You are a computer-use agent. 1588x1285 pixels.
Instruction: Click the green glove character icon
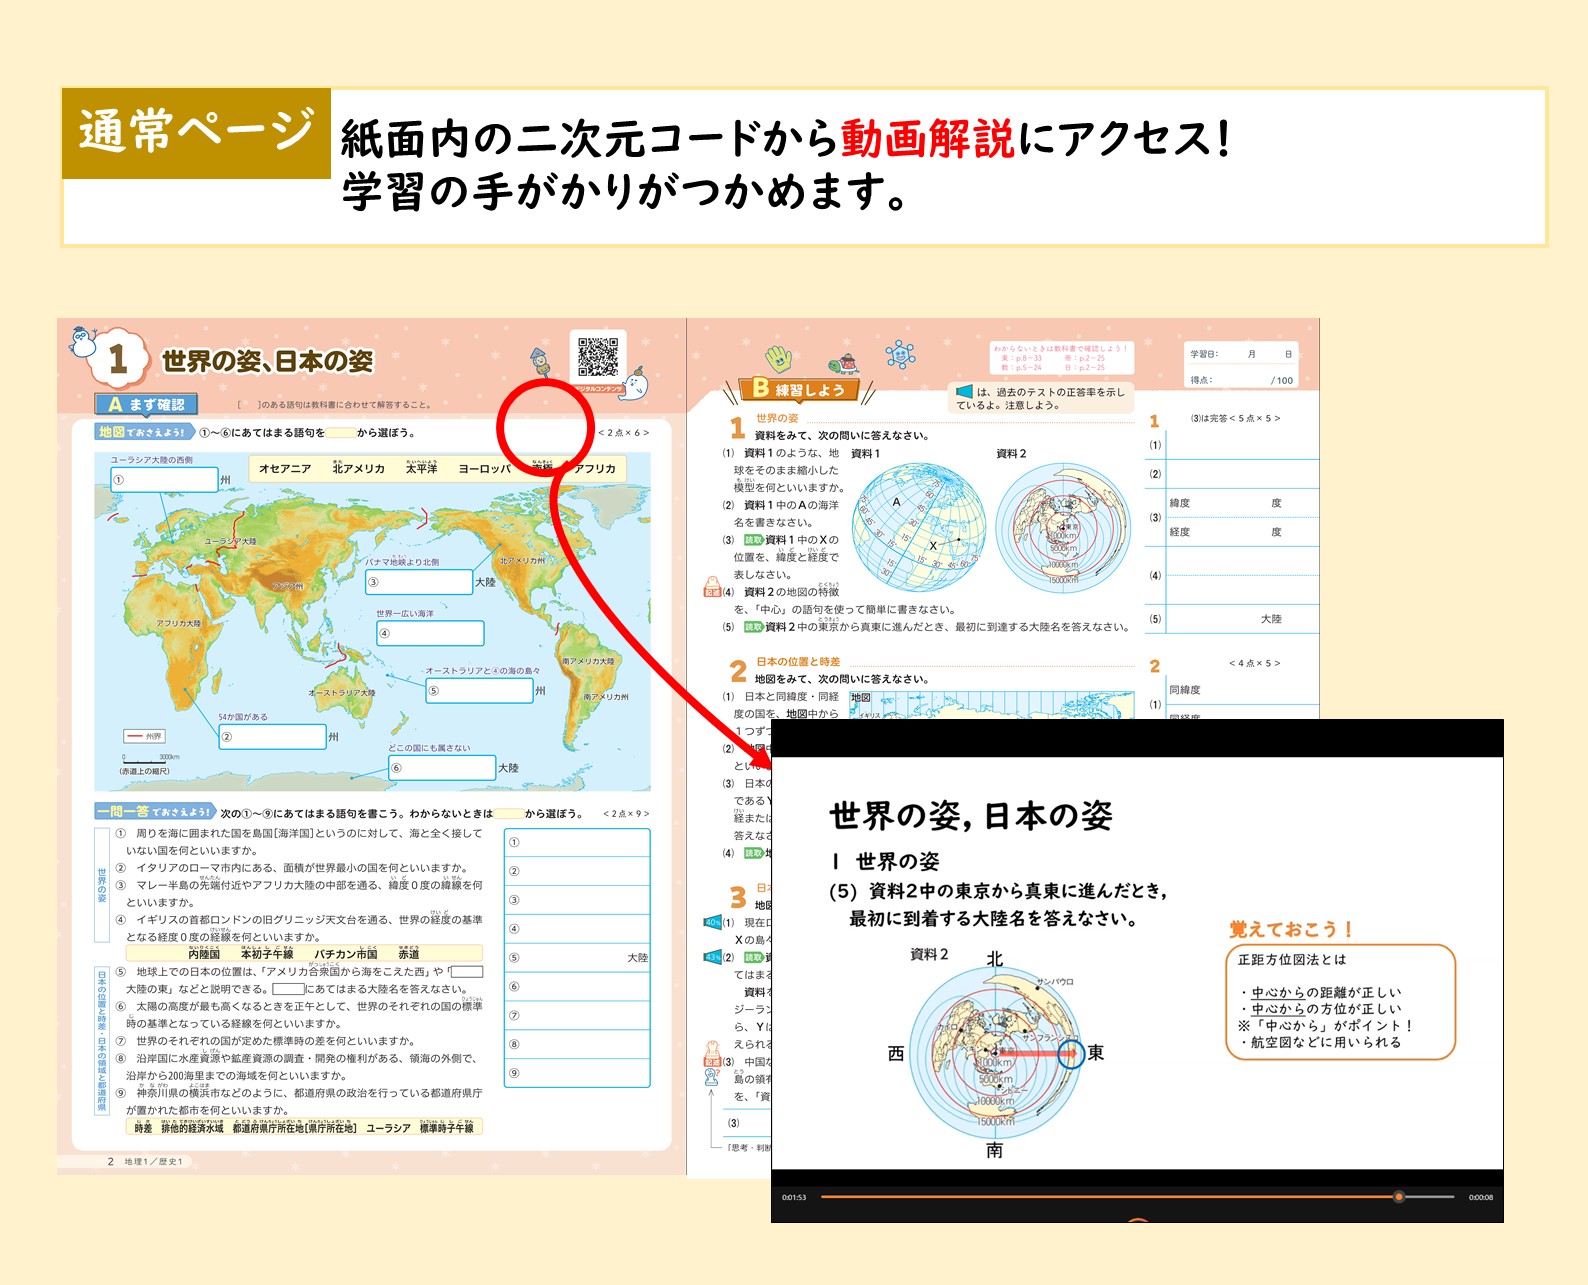point(778,358)
